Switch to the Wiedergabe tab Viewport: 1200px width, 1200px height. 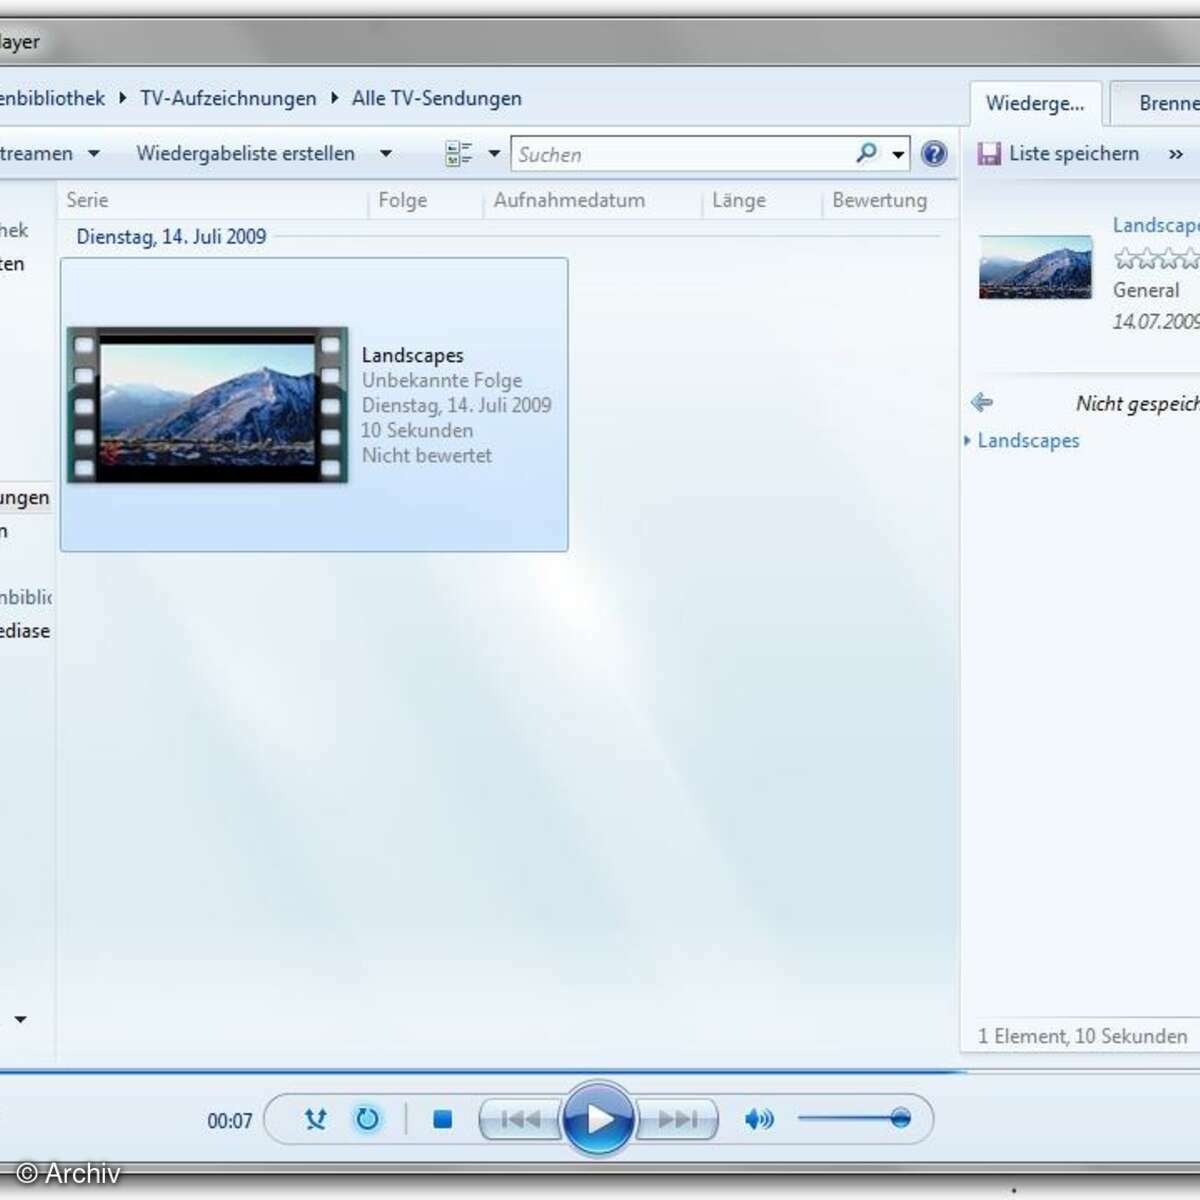(1036, 103)
